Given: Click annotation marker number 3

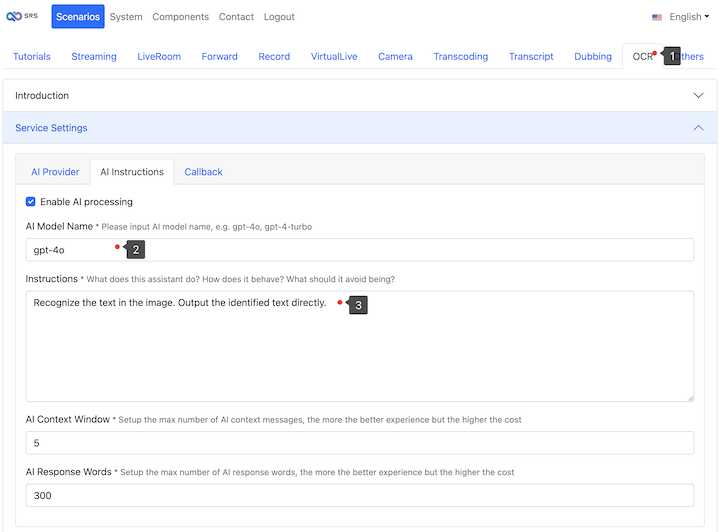Looking at the screenshot, I should coord(359,305).
